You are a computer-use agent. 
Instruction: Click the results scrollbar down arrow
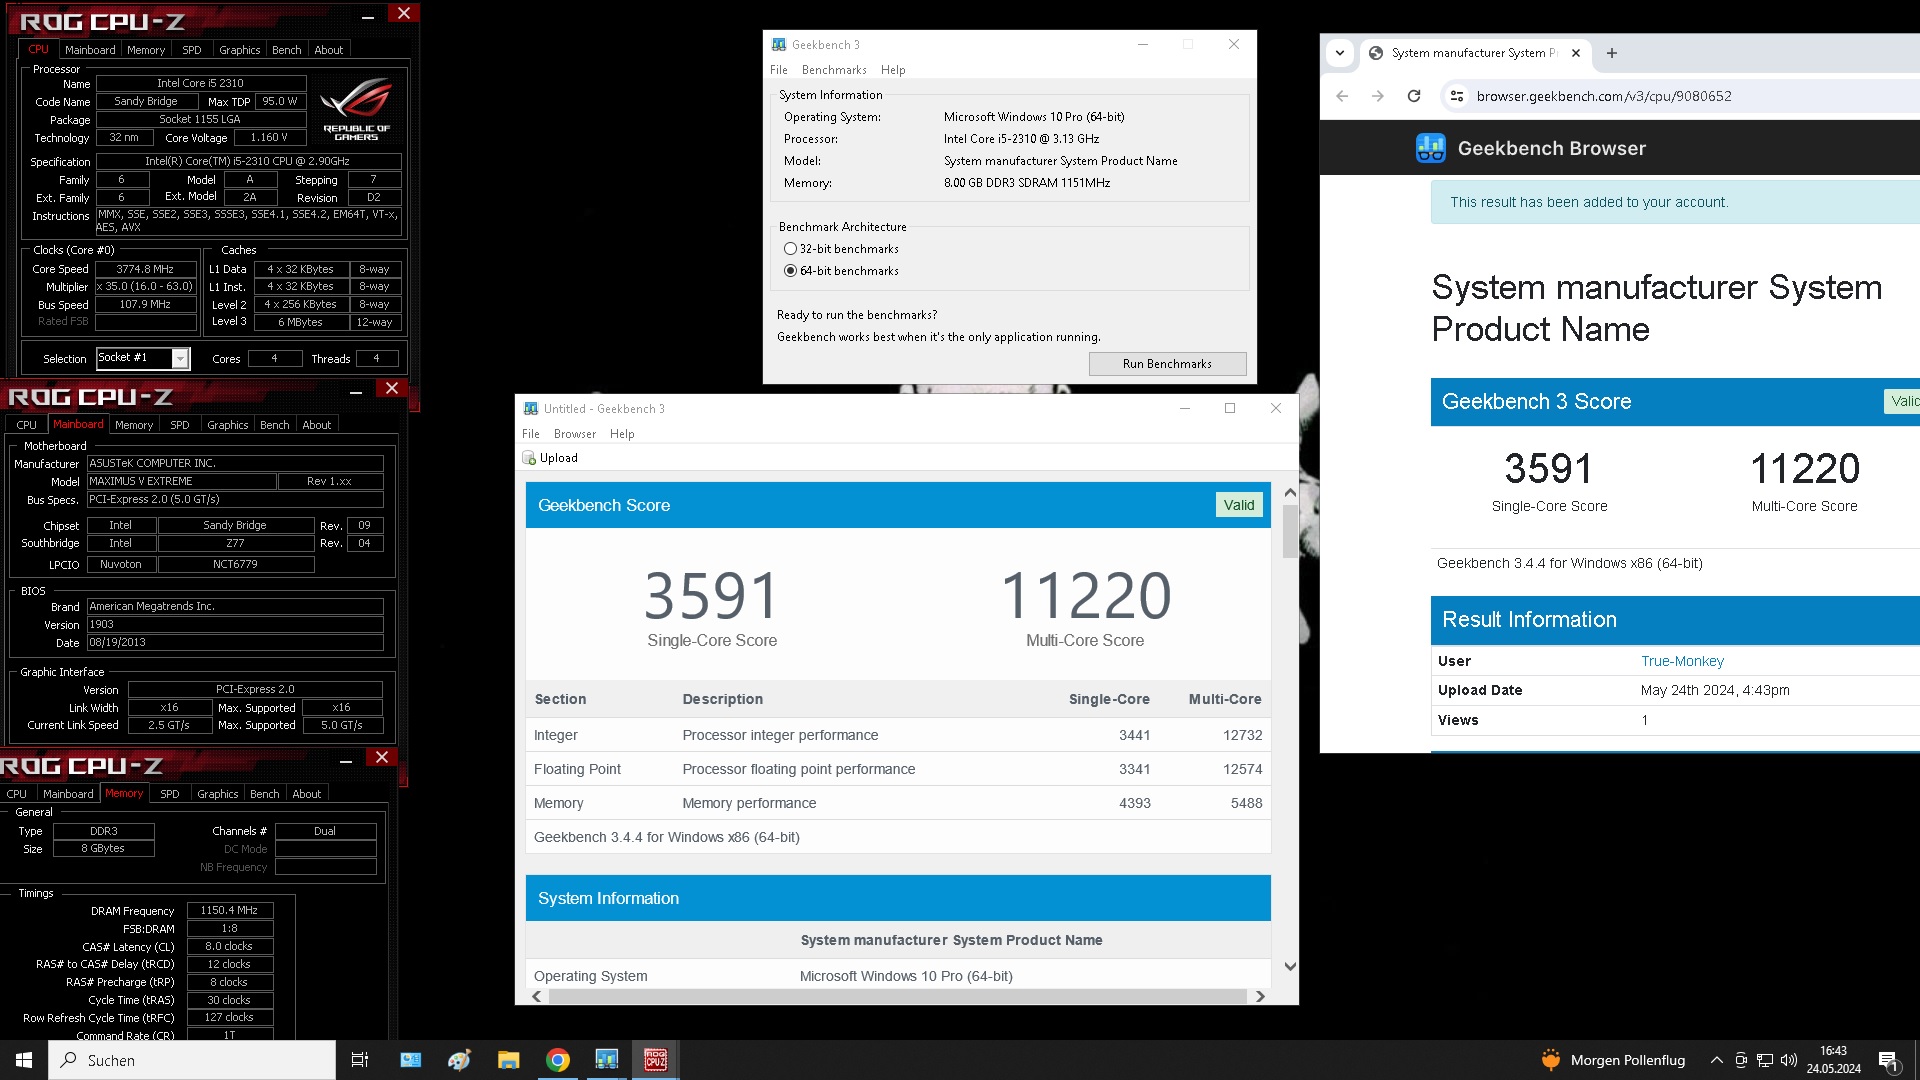click(1290, 966)
